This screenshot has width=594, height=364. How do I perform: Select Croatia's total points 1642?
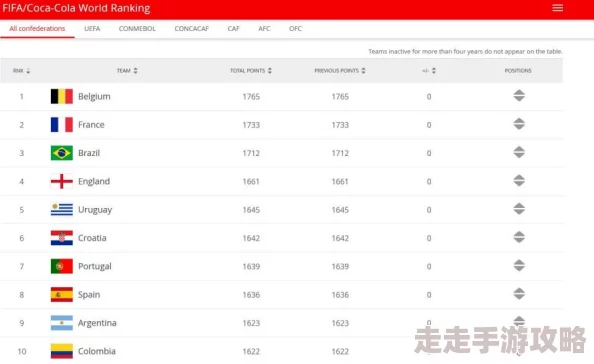pyautogui.click(x=251, y=238)
